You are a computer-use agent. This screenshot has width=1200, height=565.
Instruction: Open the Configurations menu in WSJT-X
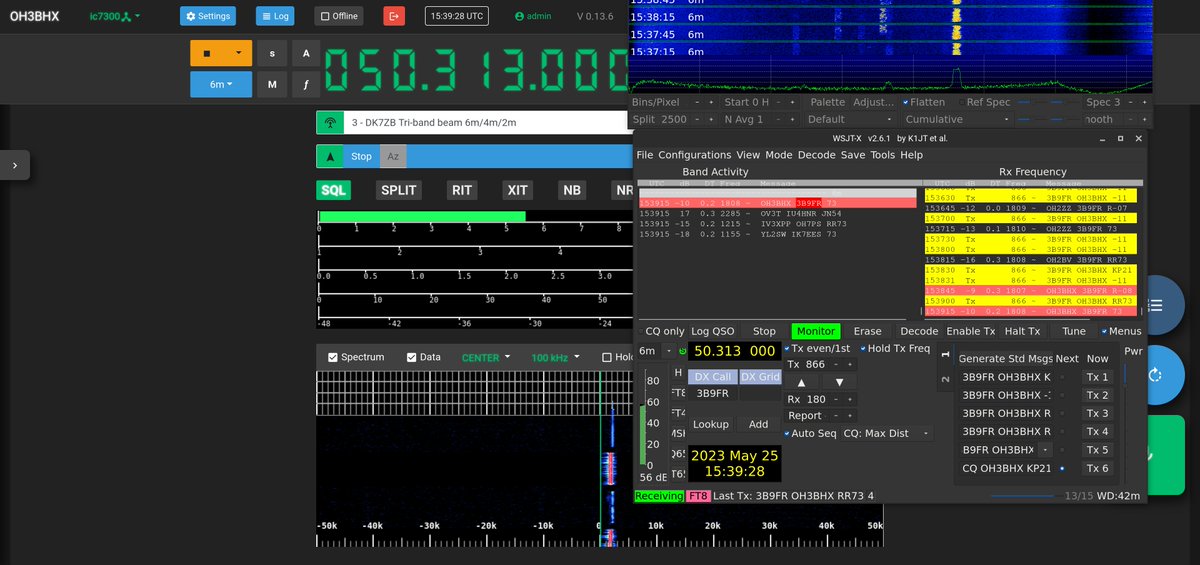(x=695, y=155)
